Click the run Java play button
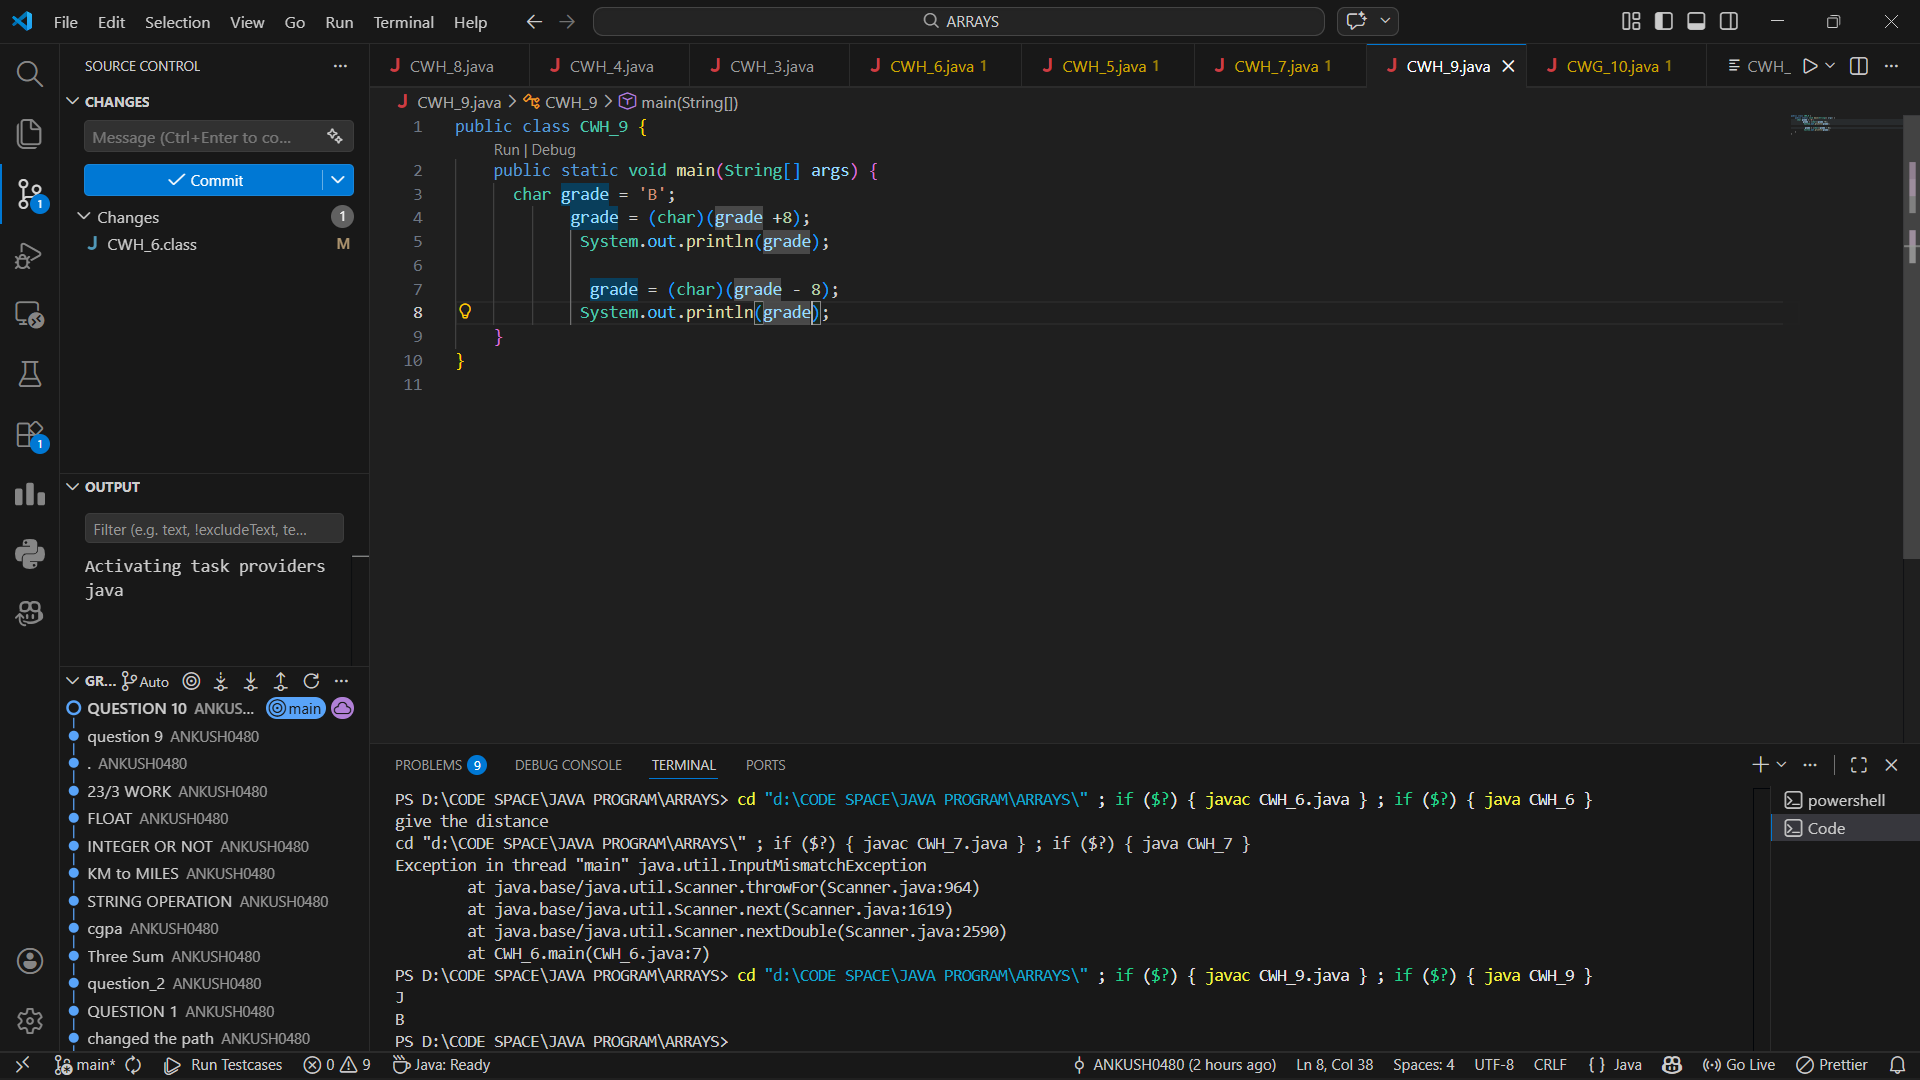The width and height of the screenshot is (1920, 1080). (x=1810, y=66)
